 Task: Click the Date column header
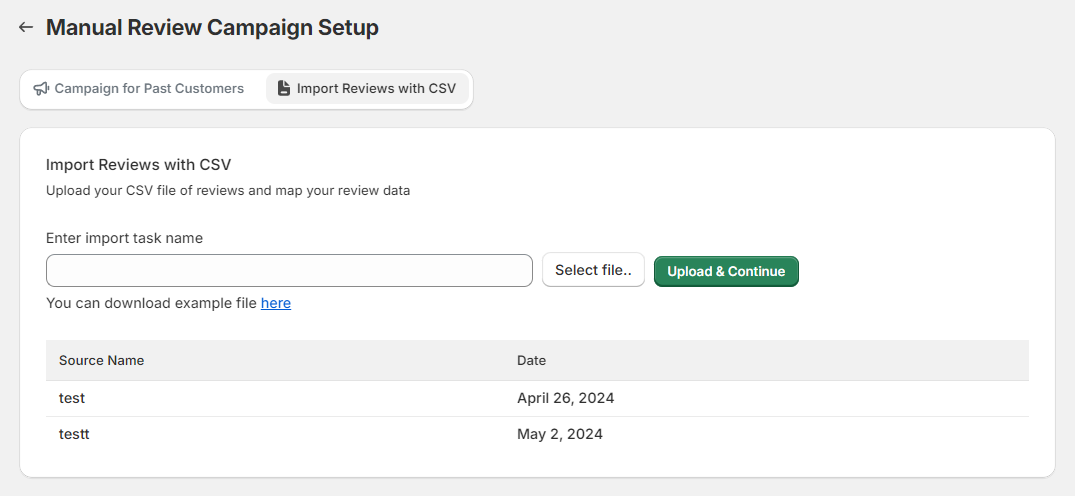point(531,360)
